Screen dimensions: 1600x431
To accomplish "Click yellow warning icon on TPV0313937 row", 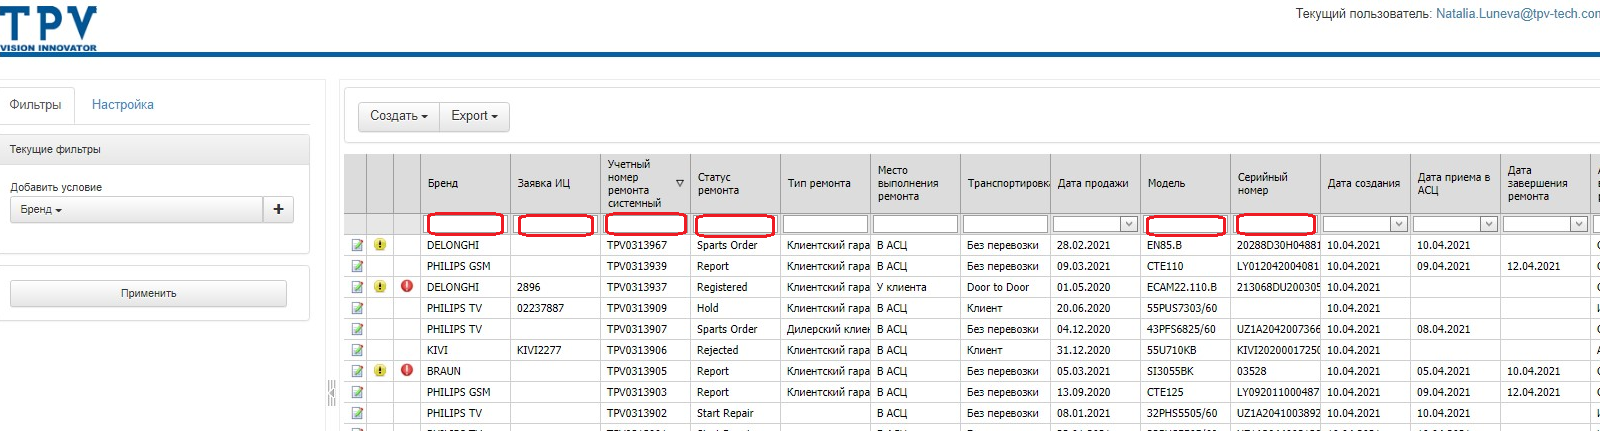I will [380, 287].
